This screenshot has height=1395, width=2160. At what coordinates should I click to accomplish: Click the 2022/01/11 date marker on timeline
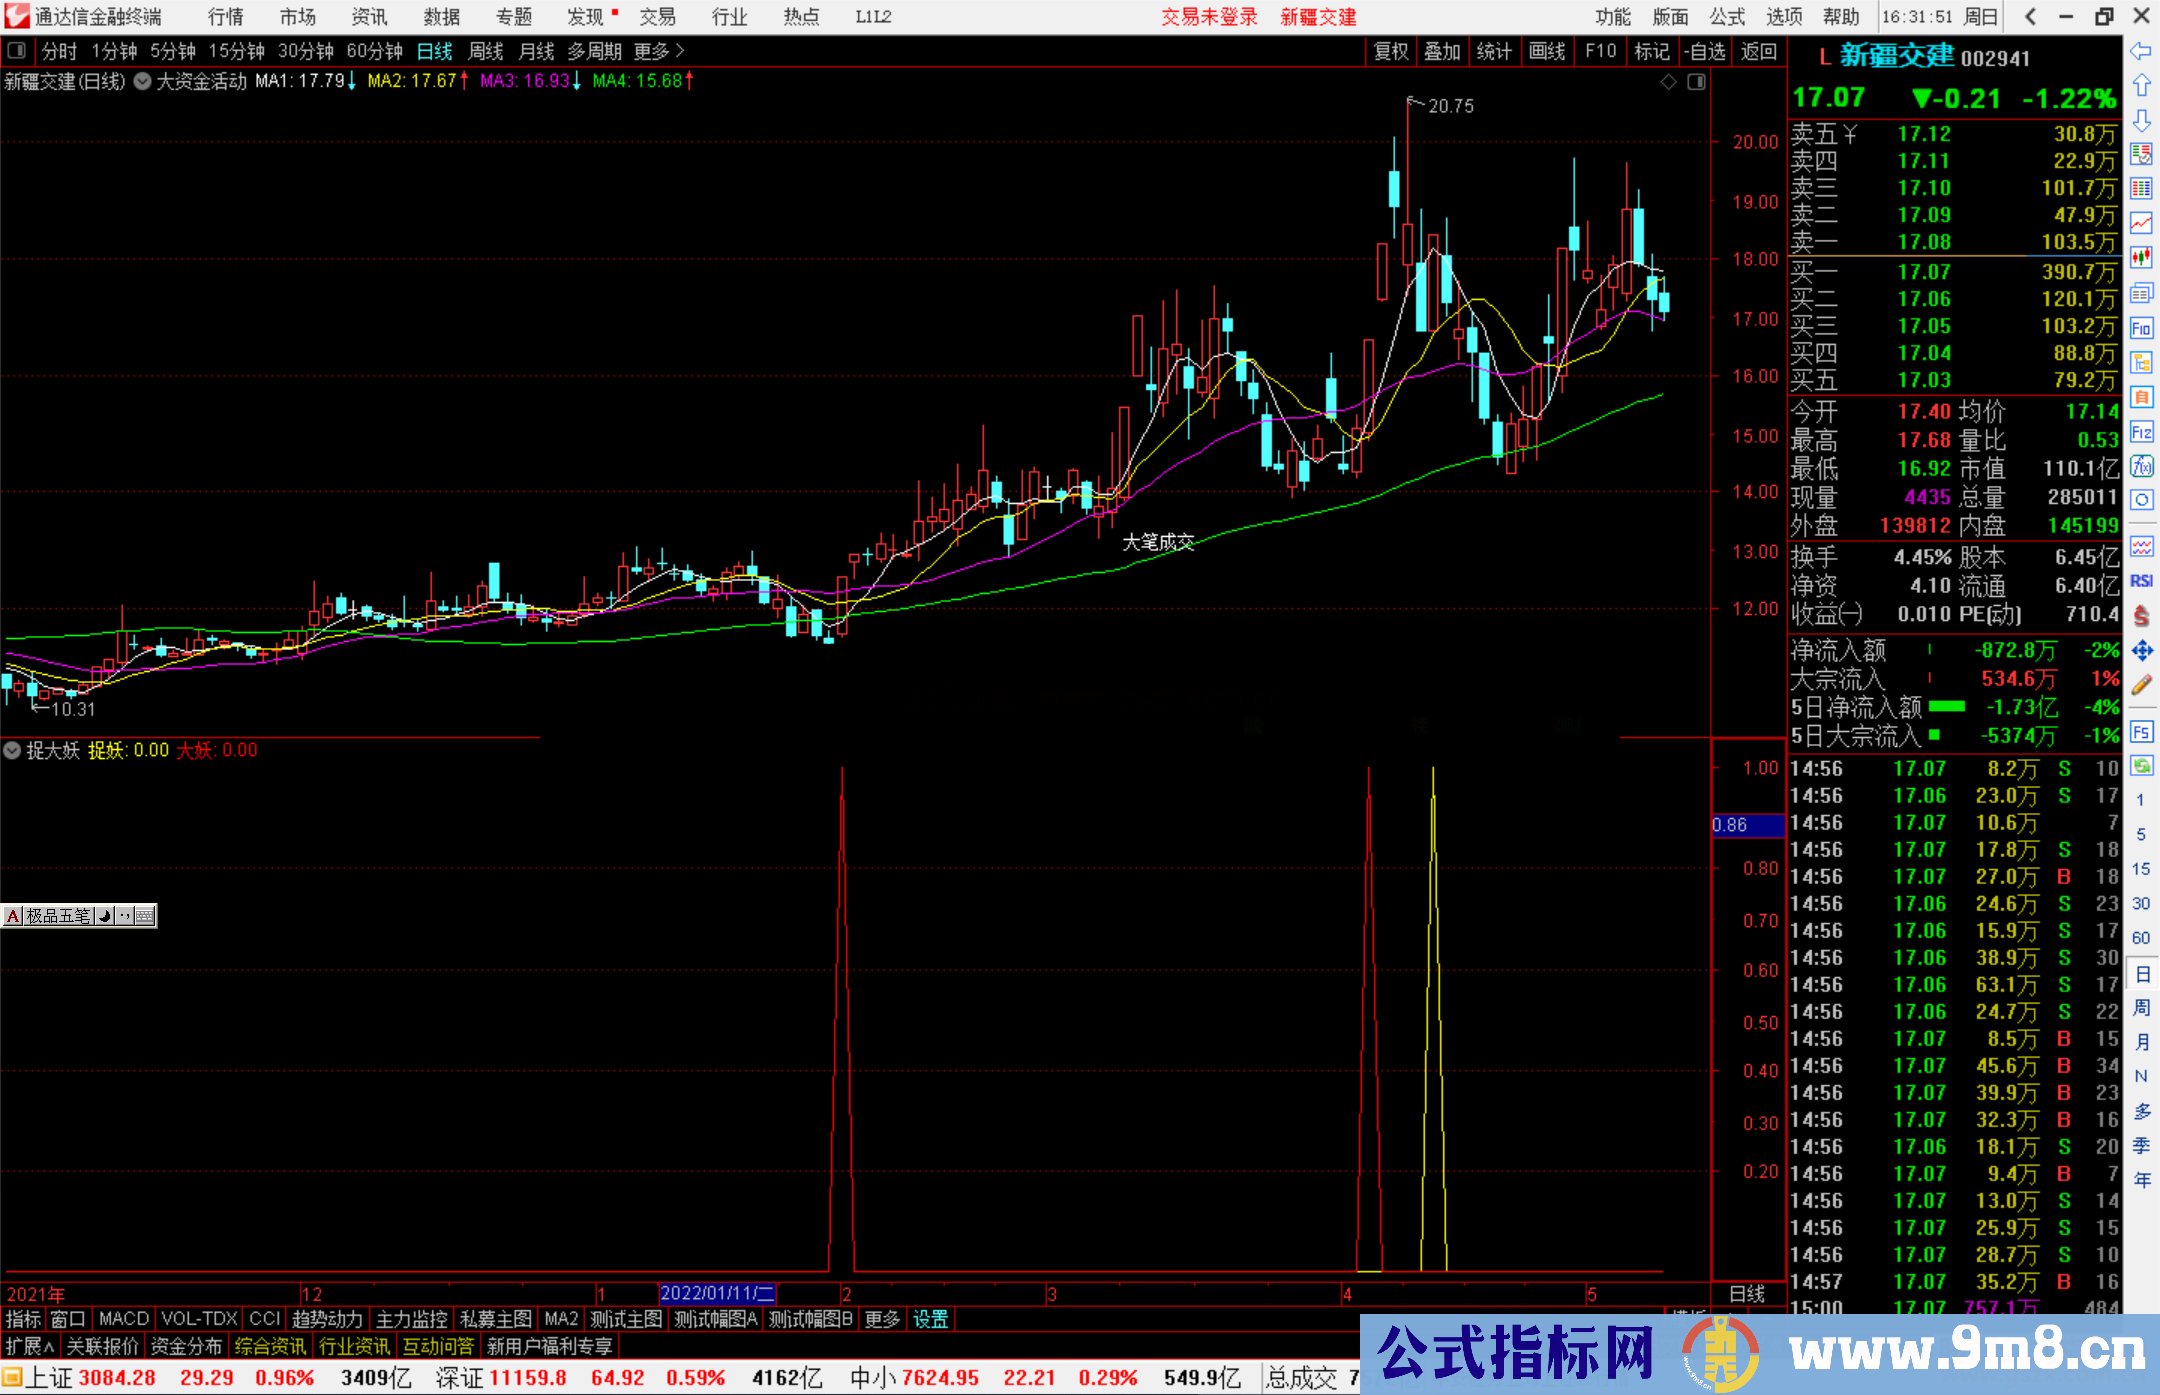(717, 1293)
